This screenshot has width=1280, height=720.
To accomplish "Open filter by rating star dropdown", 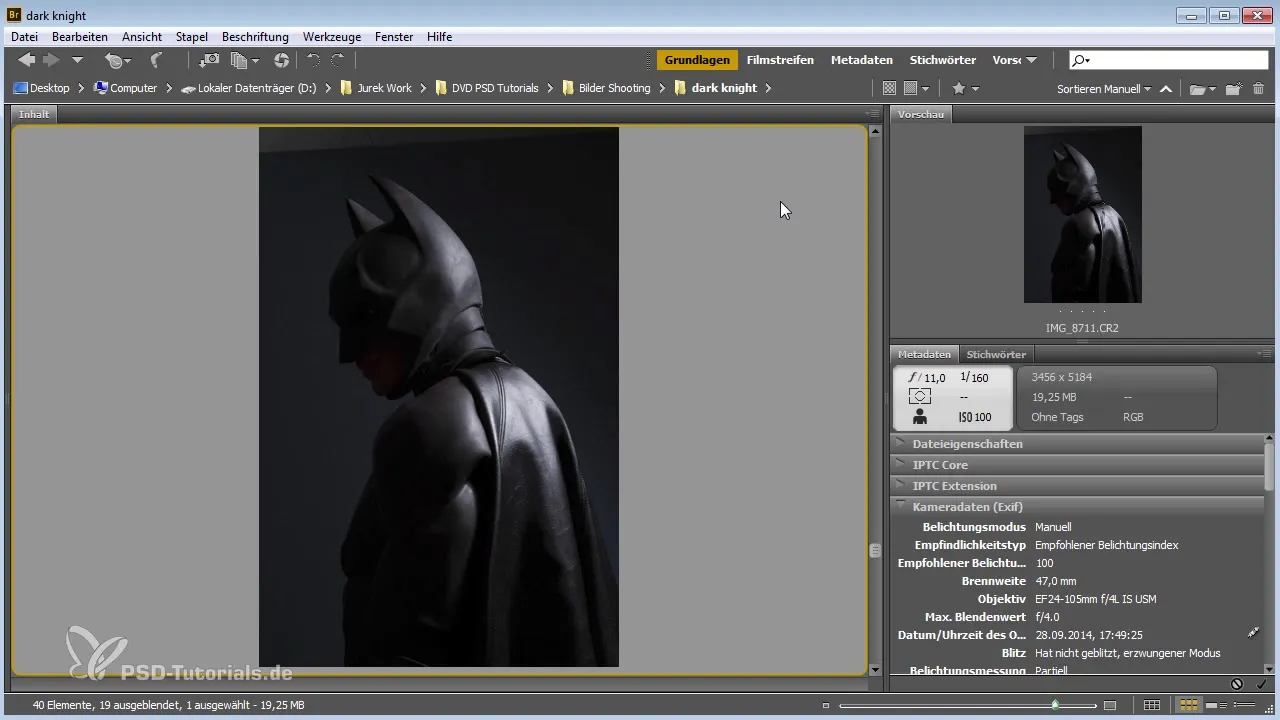I will (964, 88).
